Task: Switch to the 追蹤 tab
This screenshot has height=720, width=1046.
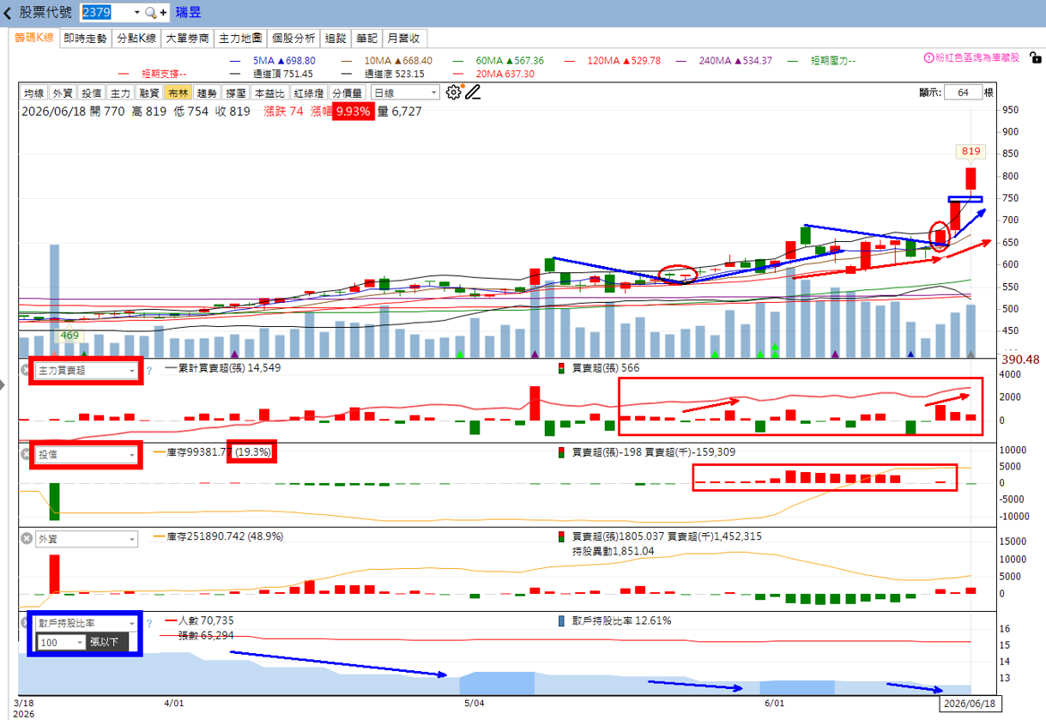Action: (336, 38)
